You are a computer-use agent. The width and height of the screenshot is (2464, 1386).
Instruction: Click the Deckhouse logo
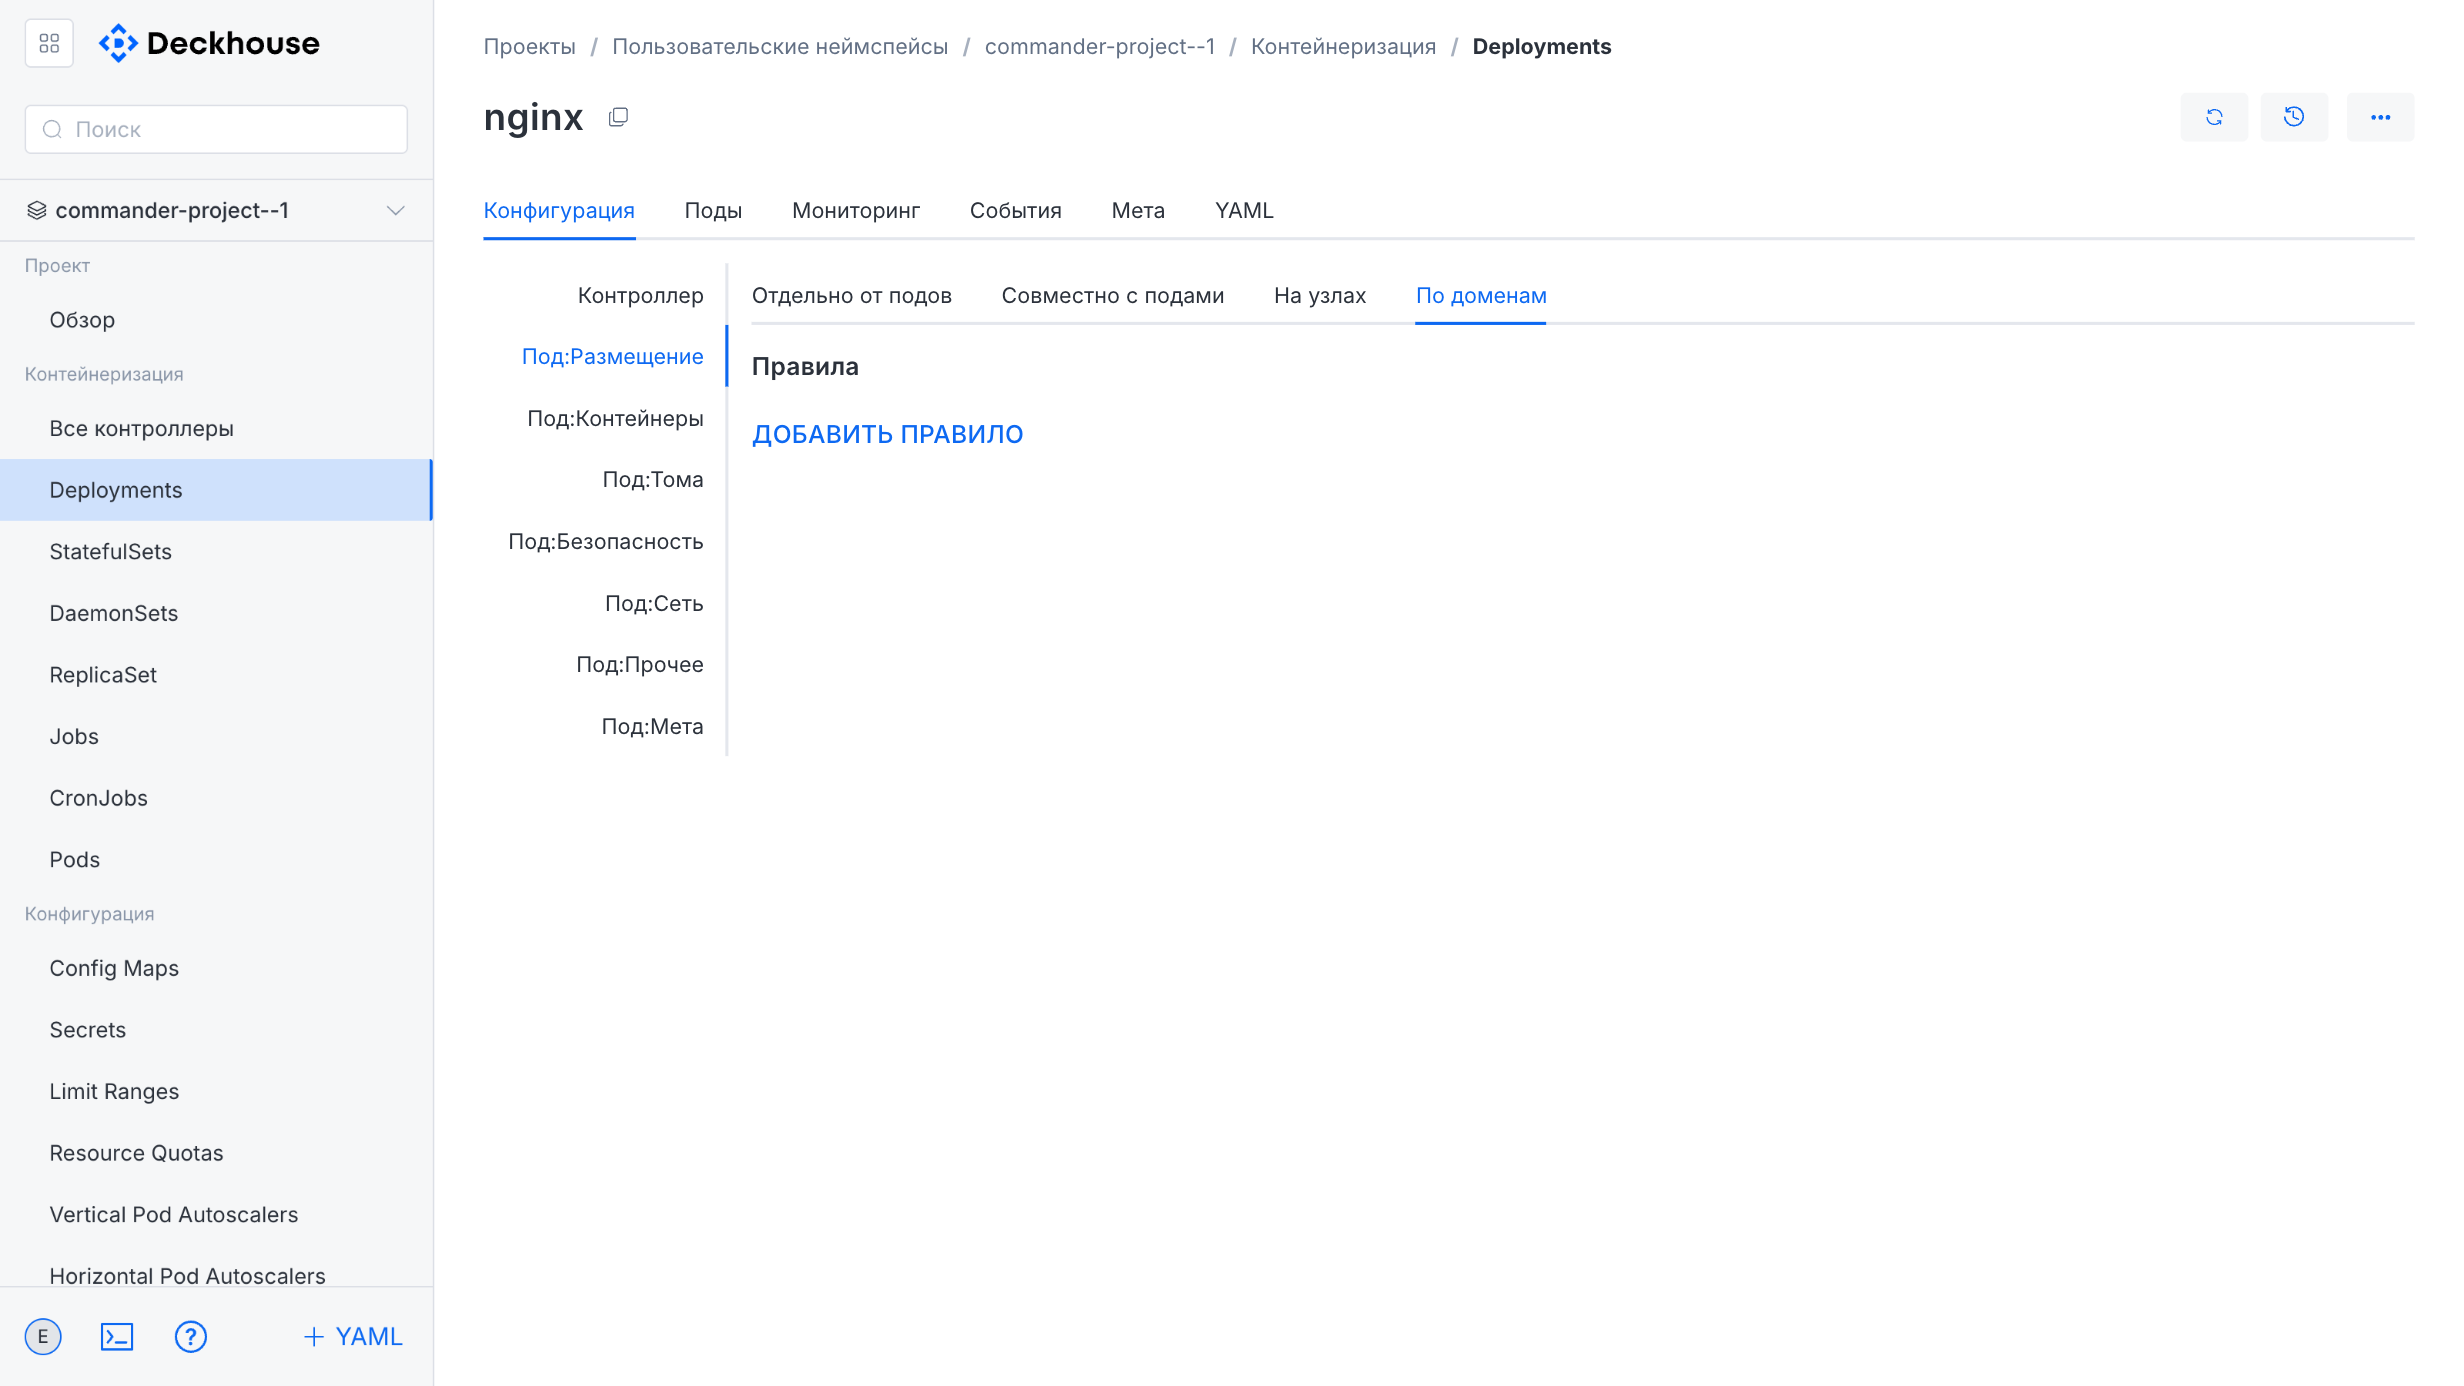tap(209, 44)
